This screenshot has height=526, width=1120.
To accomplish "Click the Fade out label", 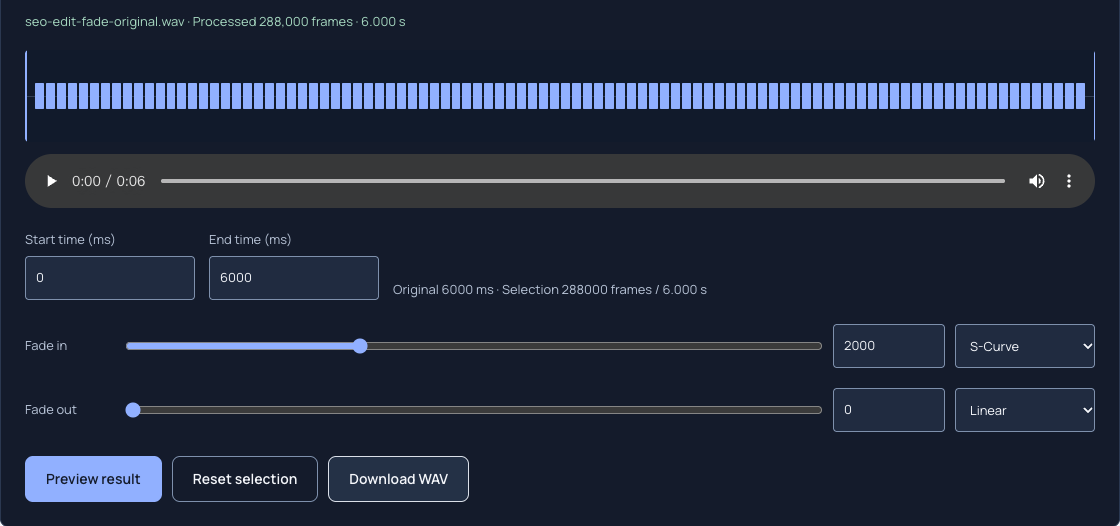I will tap(51, 410).
